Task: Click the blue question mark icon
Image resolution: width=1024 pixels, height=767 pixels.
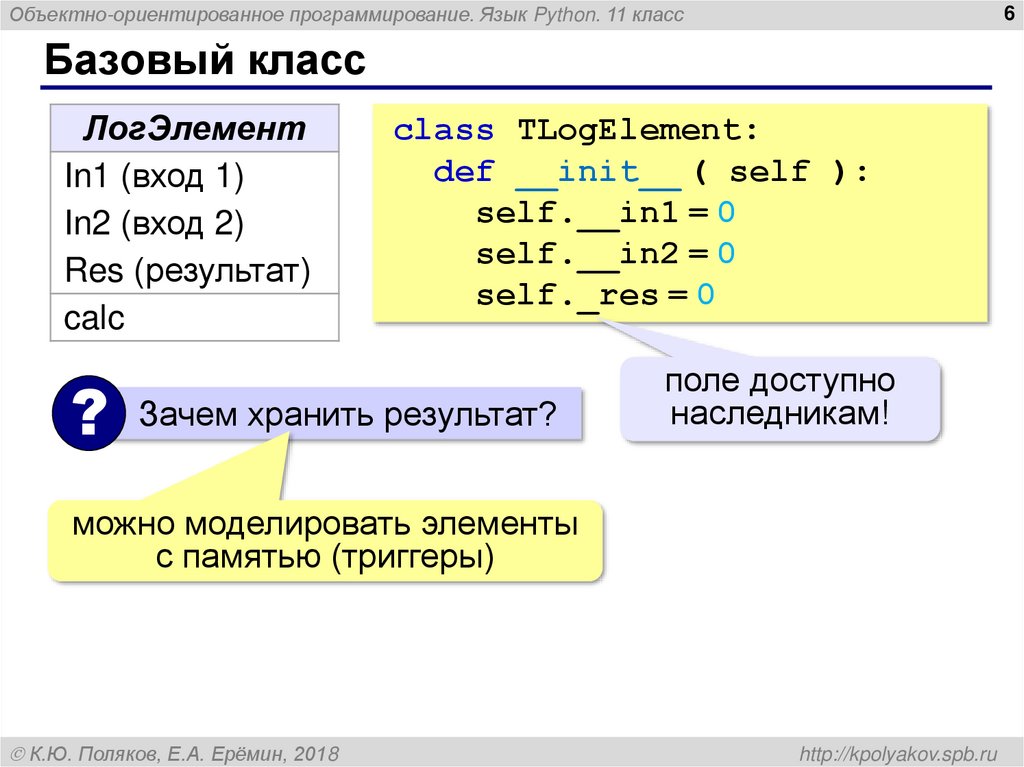Action: [89, 413]
